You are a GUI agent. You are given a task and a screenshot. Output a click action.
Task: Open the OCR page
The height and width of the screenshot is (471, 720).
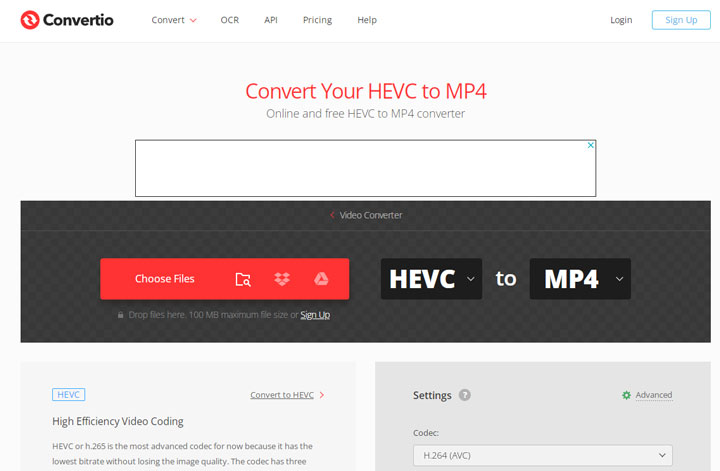[x=230, y=20]
